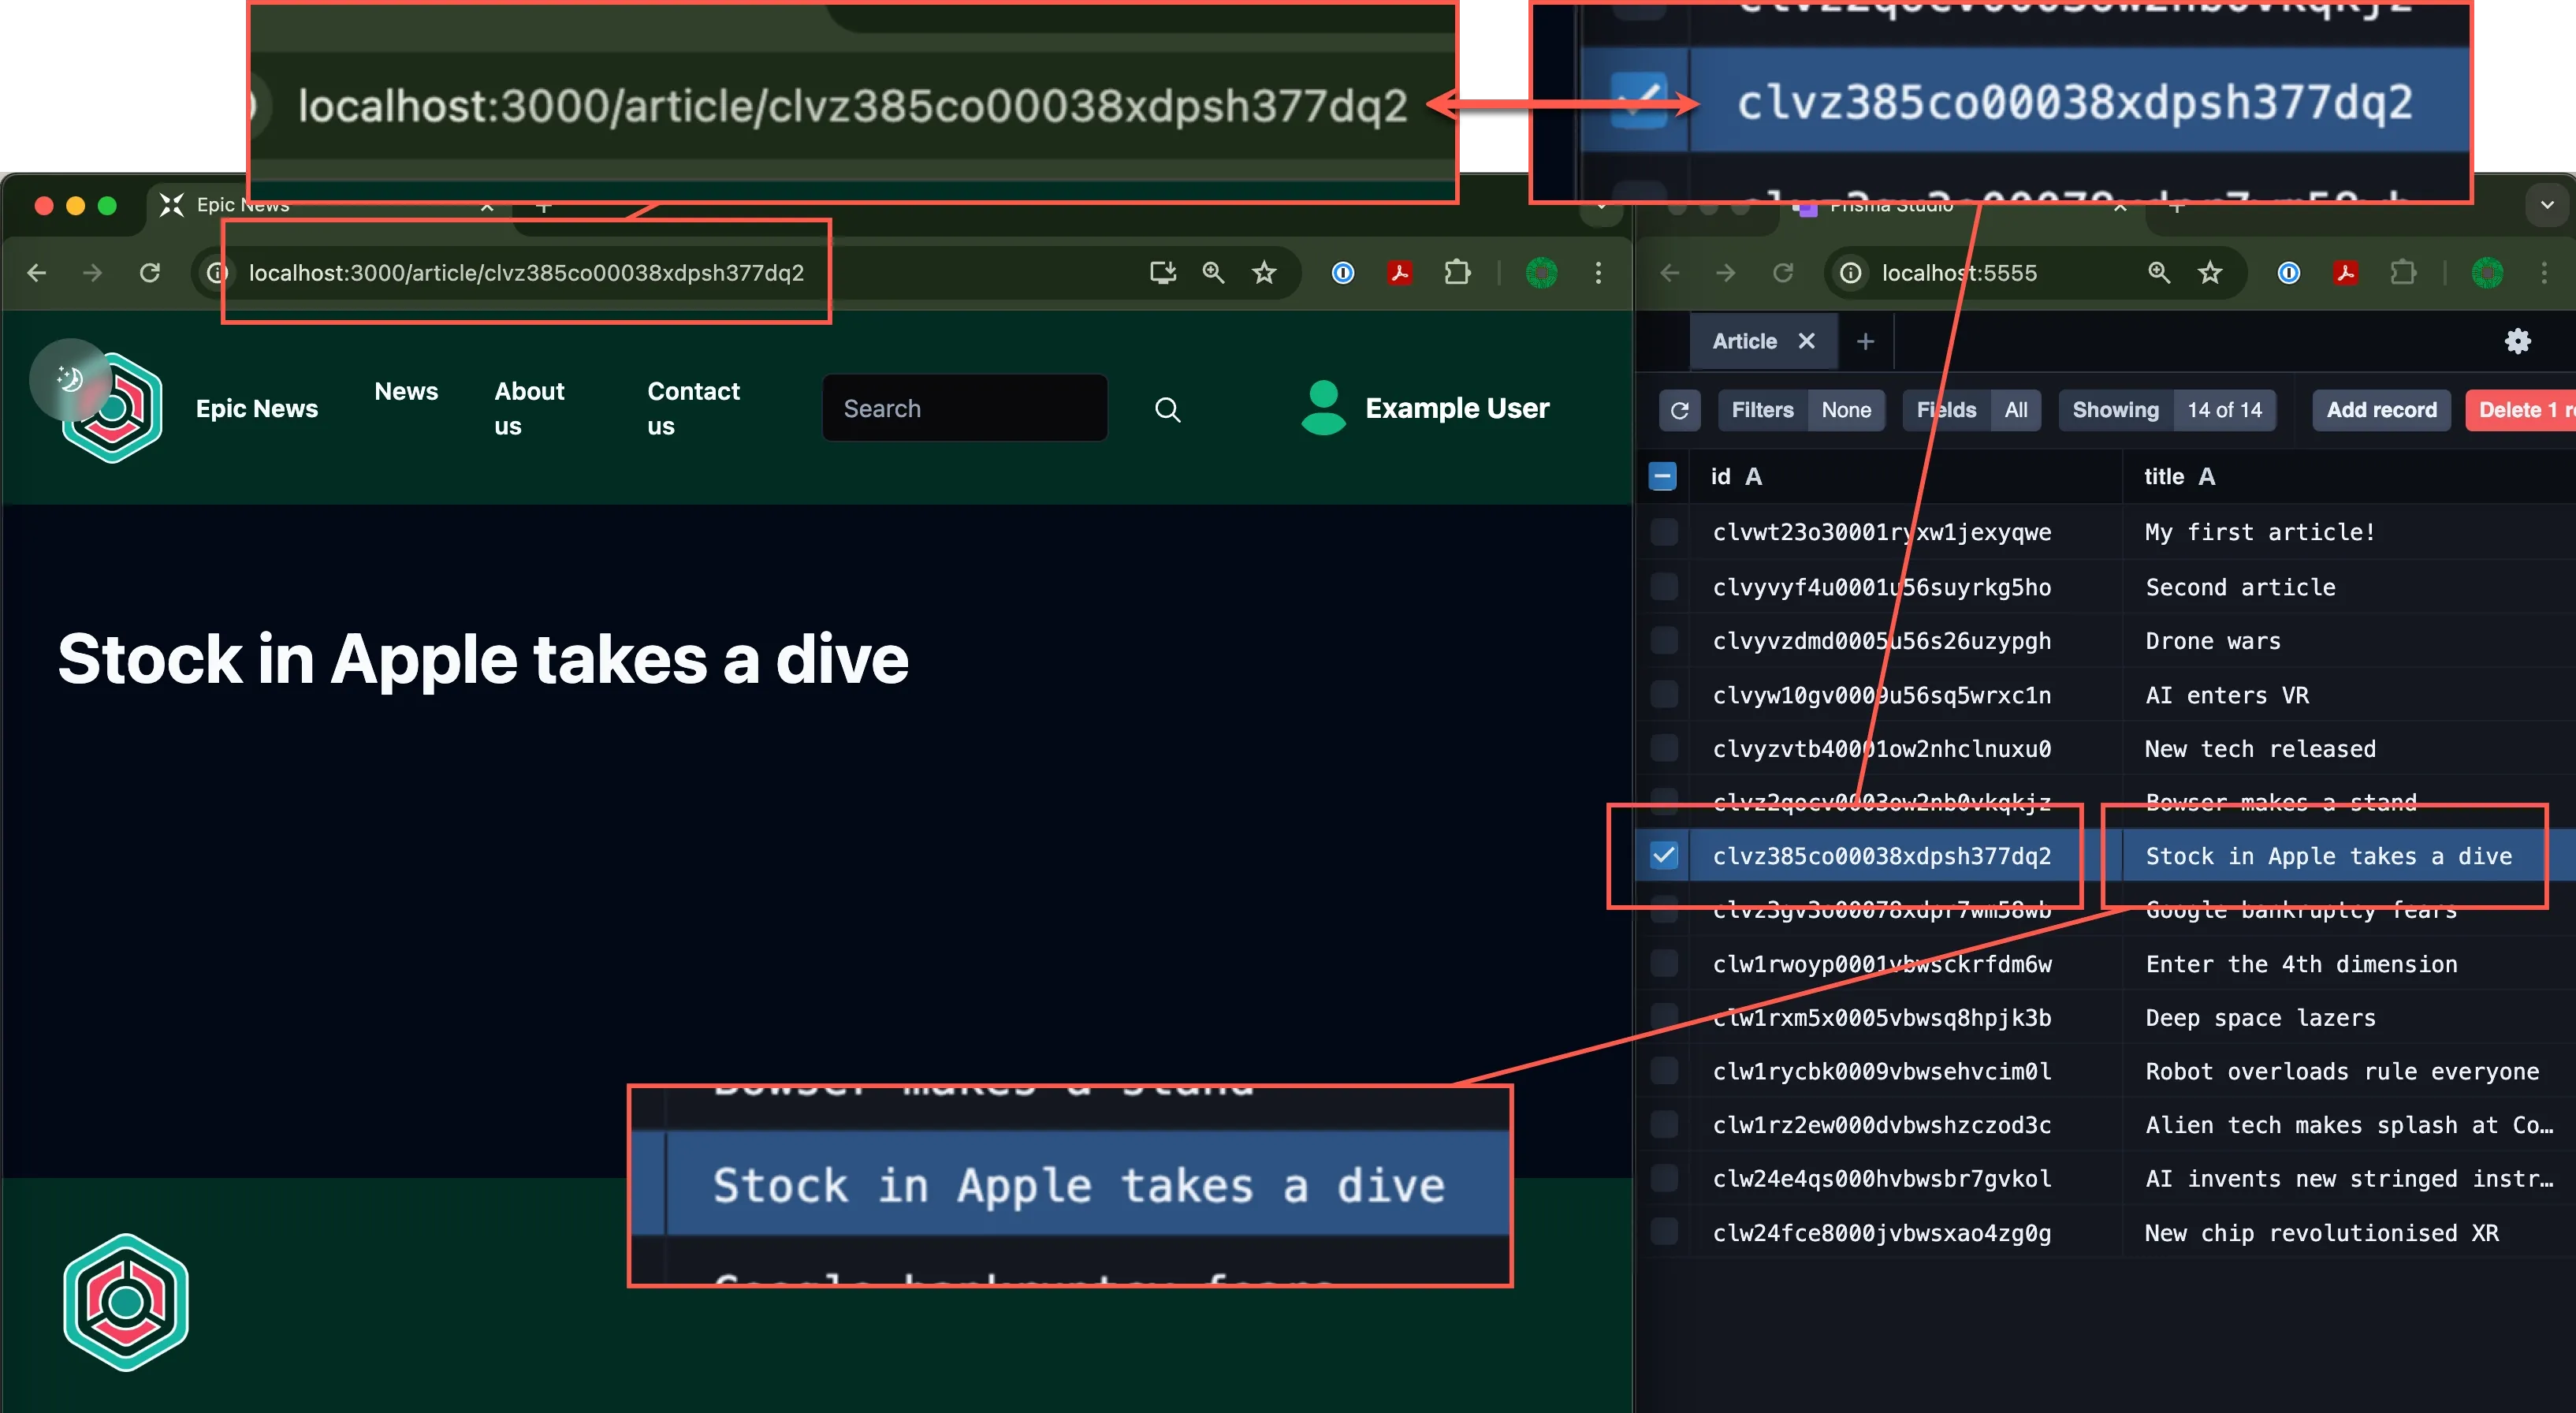Go forward in the Epic News browser window
The height and width of the screenshot is (1413, 2576).
pos(93,272)
